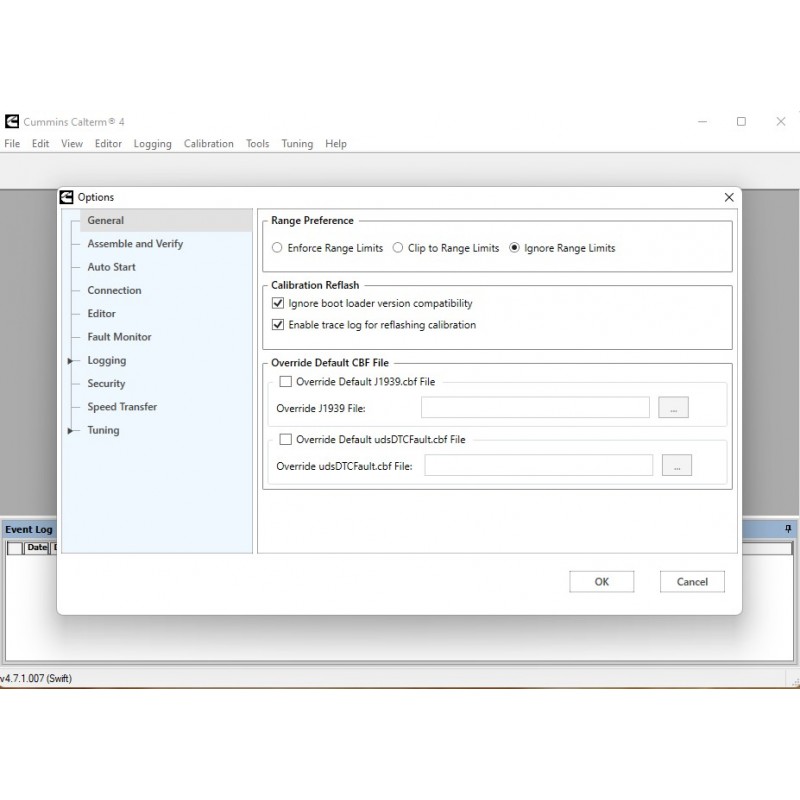800x800 pixels.
Task: Click the Override J1939 File text field
Action: 535,408
